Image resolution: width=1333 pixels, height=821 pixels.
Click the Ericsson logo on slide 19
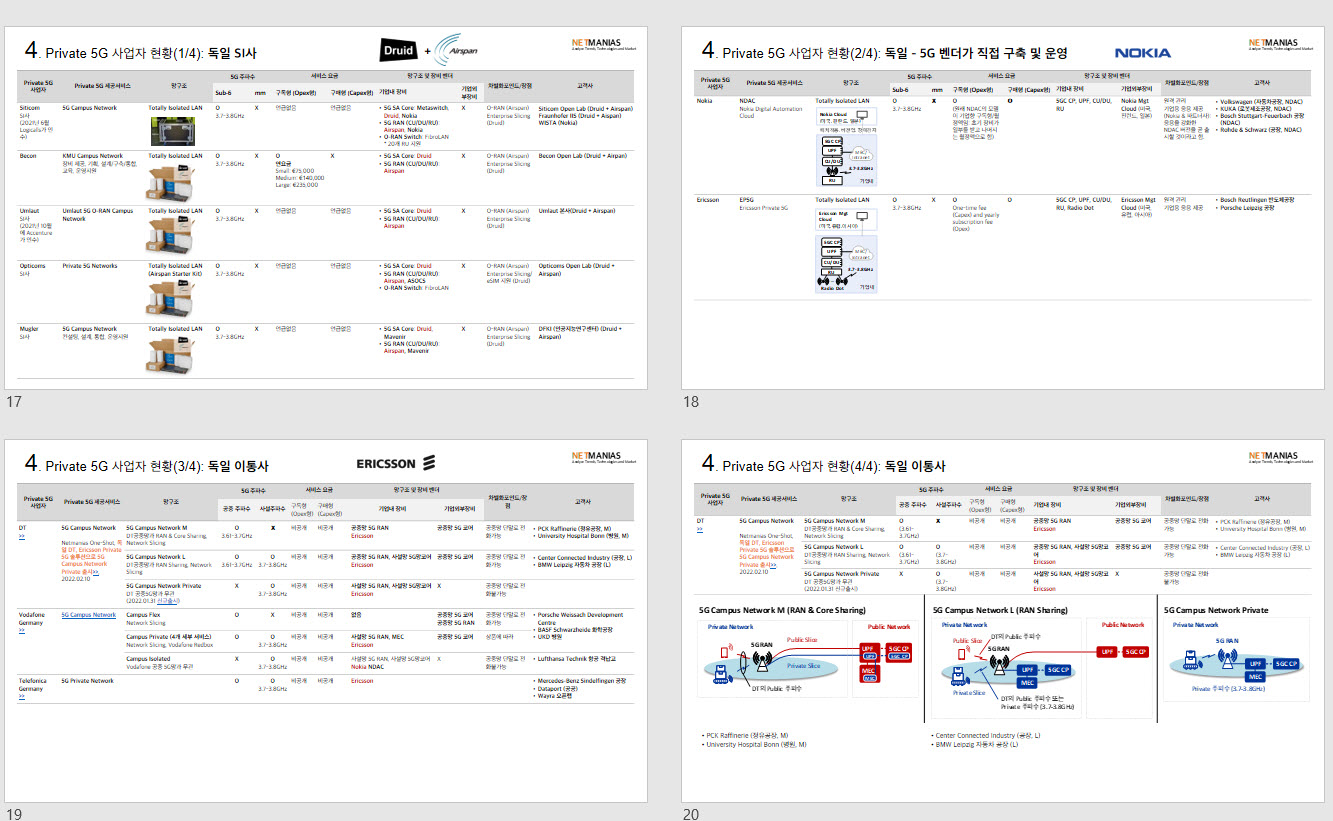pos(396,463)
